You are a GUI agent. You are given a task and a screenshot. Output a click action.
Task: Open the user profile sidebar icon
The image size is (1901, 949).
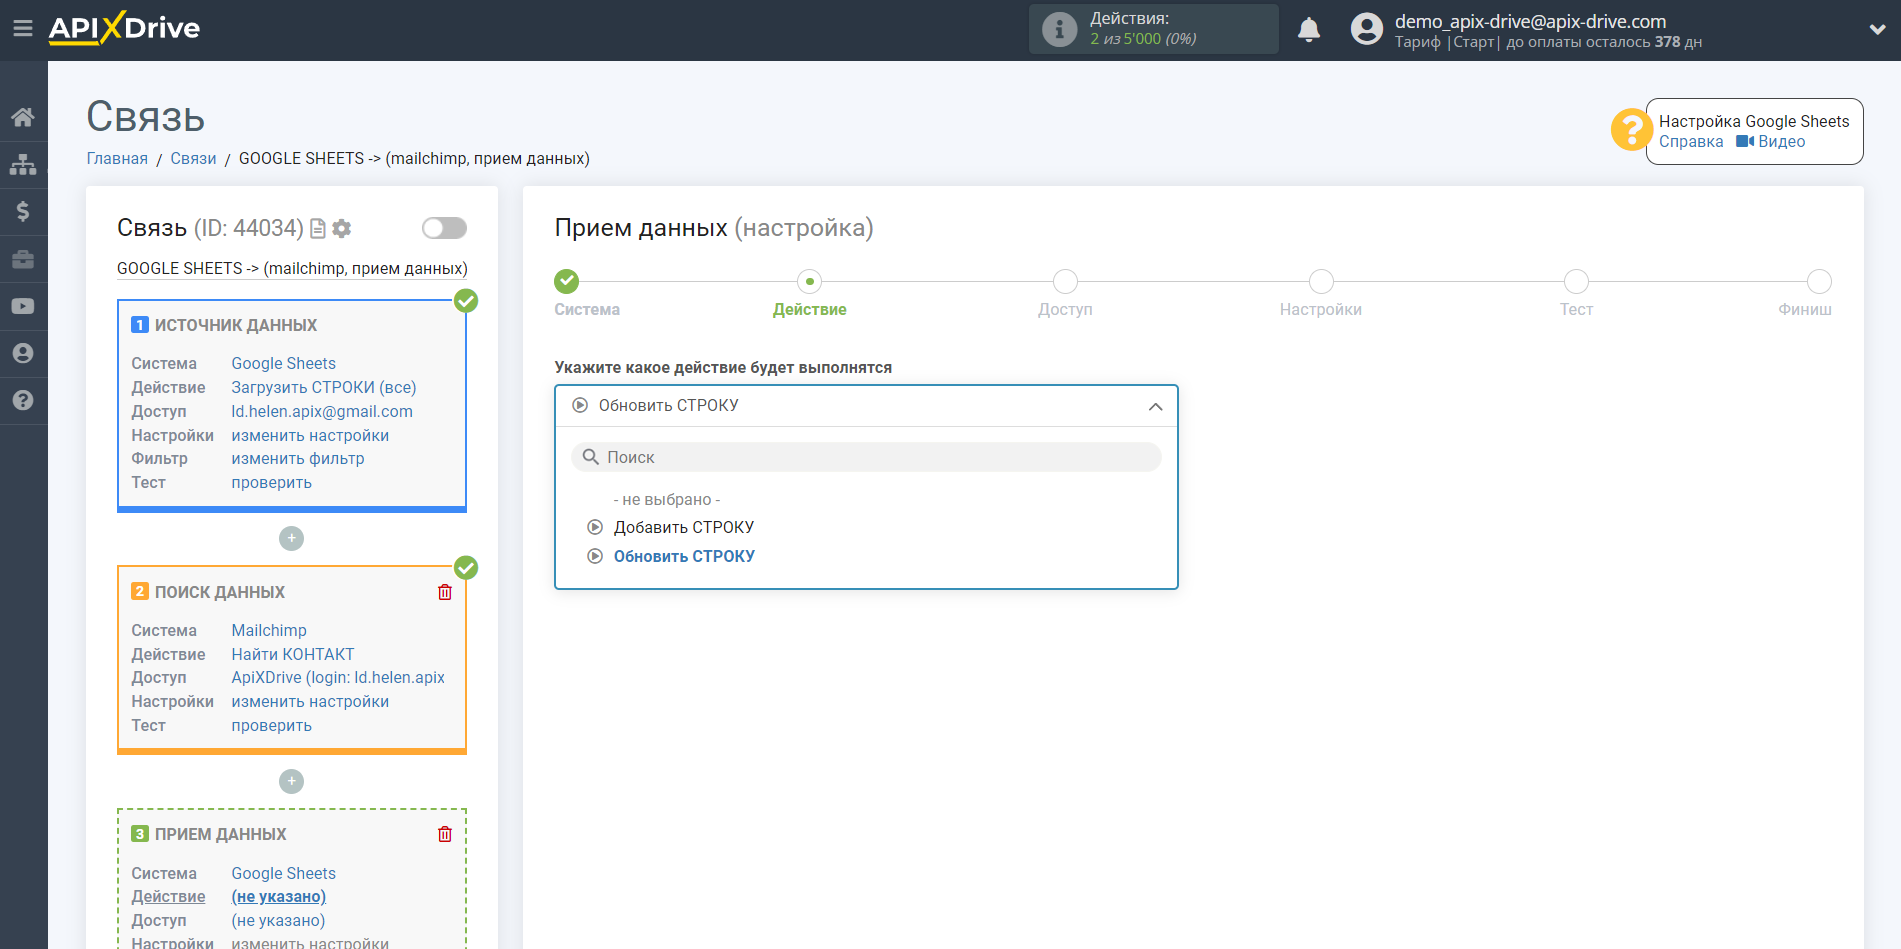tap(23, 353)
